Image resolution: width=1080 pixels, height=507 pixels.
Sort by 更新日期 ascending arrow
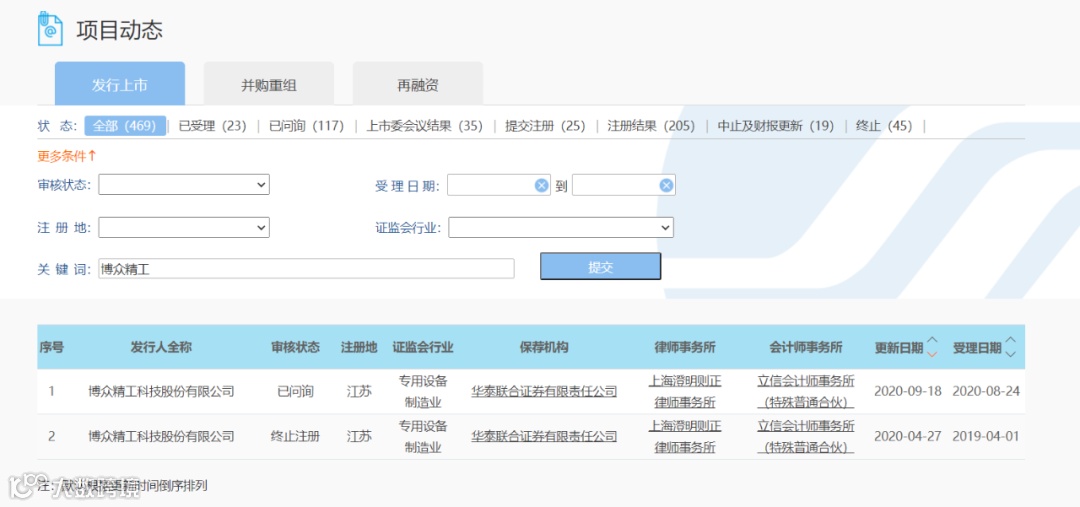933,340
